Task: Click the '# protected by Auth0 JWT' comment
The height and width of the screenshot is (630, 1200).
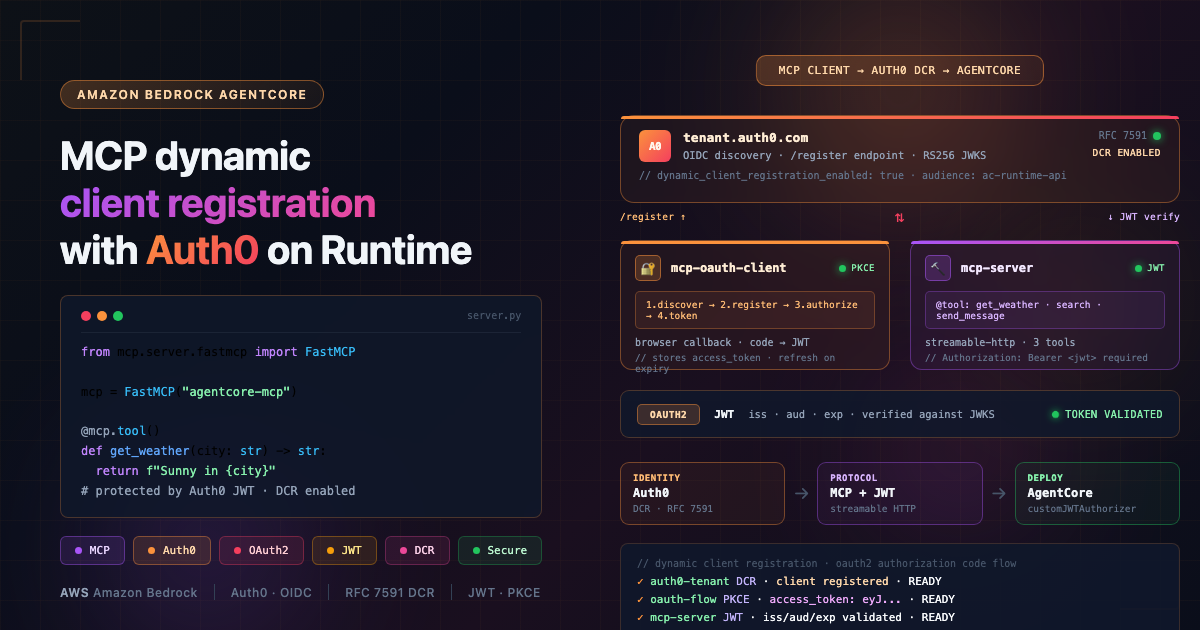Action: 218,491
